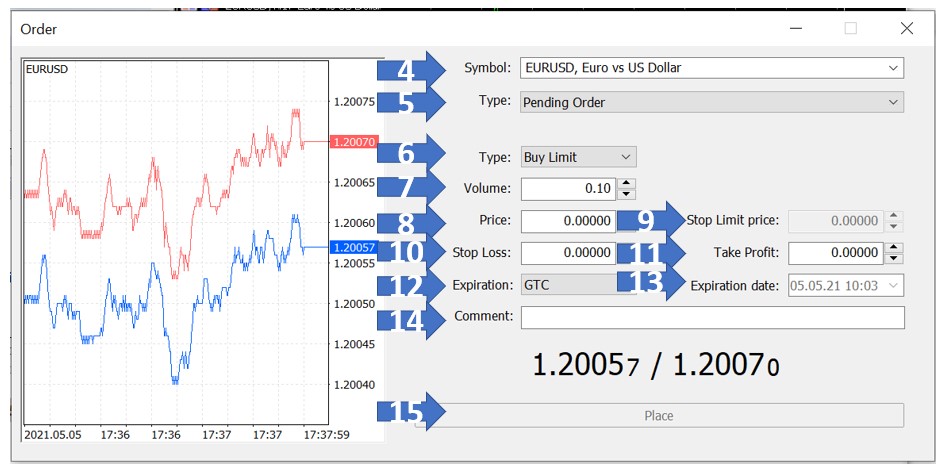The width and height of the screenshot is (941, 474).
Task: Open the Symbol dropdown EURUSD
Action: point(711,68)
